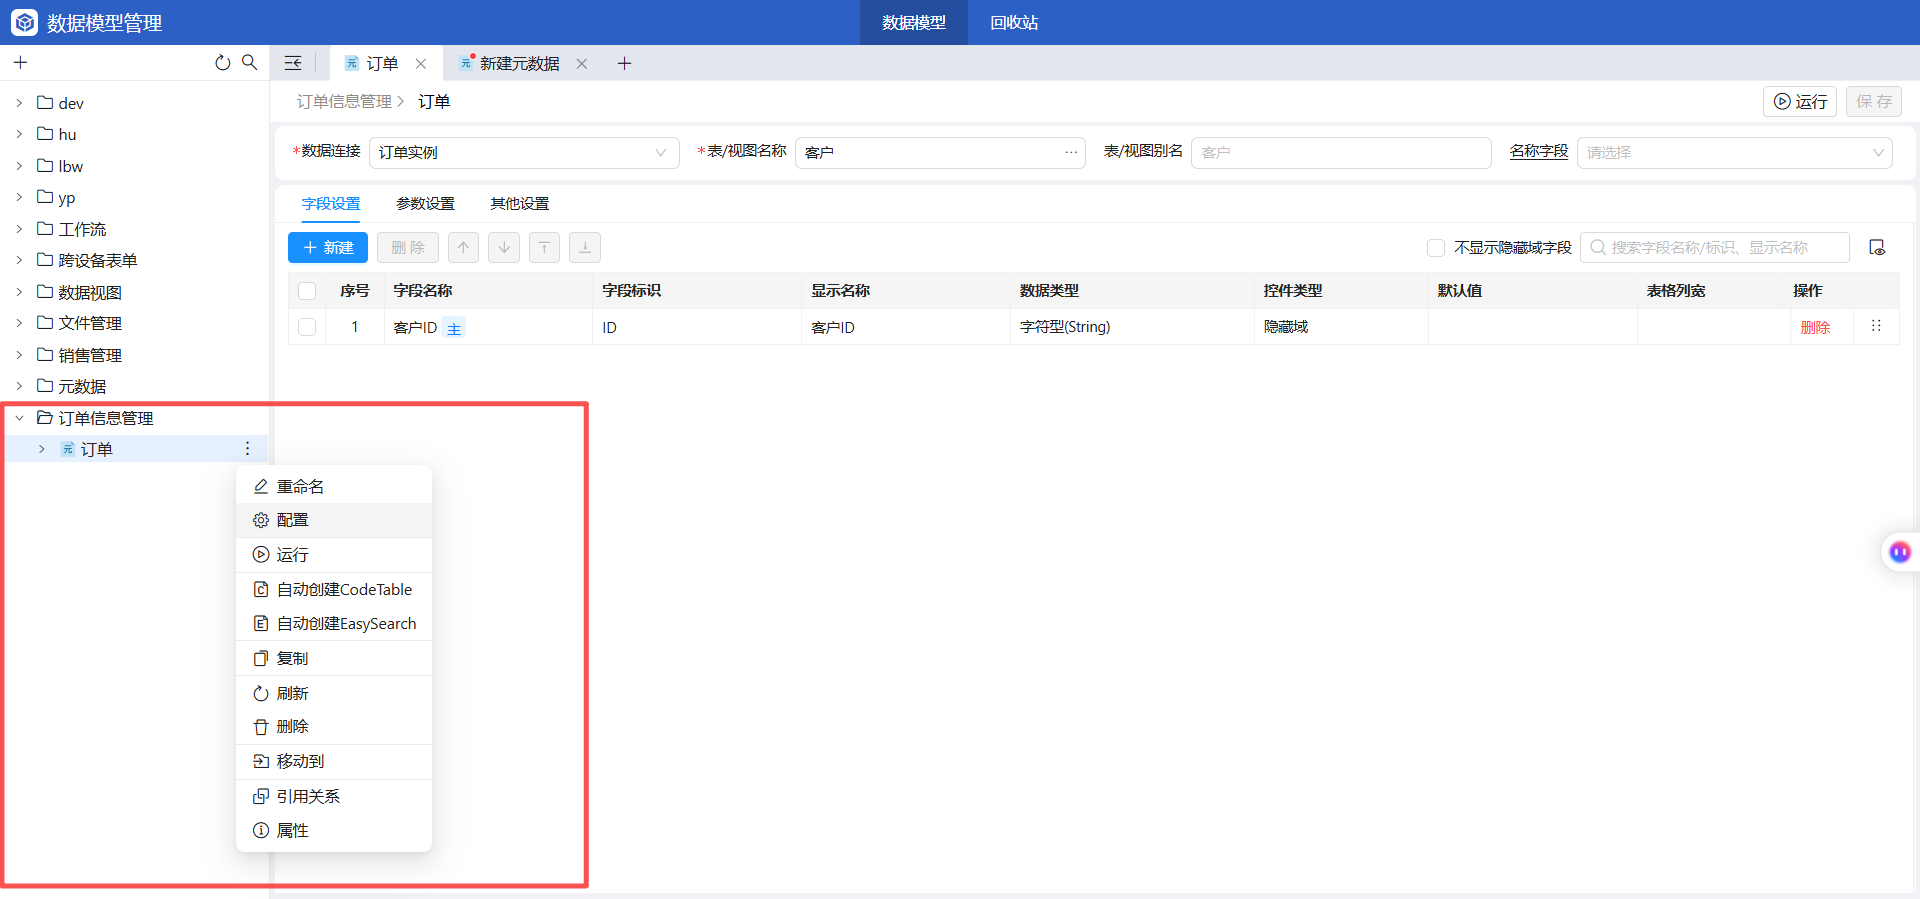Choose 自动创建CodeTable from context menu
The height and width of the screenshot is (899, 1920).
[334, 589]
